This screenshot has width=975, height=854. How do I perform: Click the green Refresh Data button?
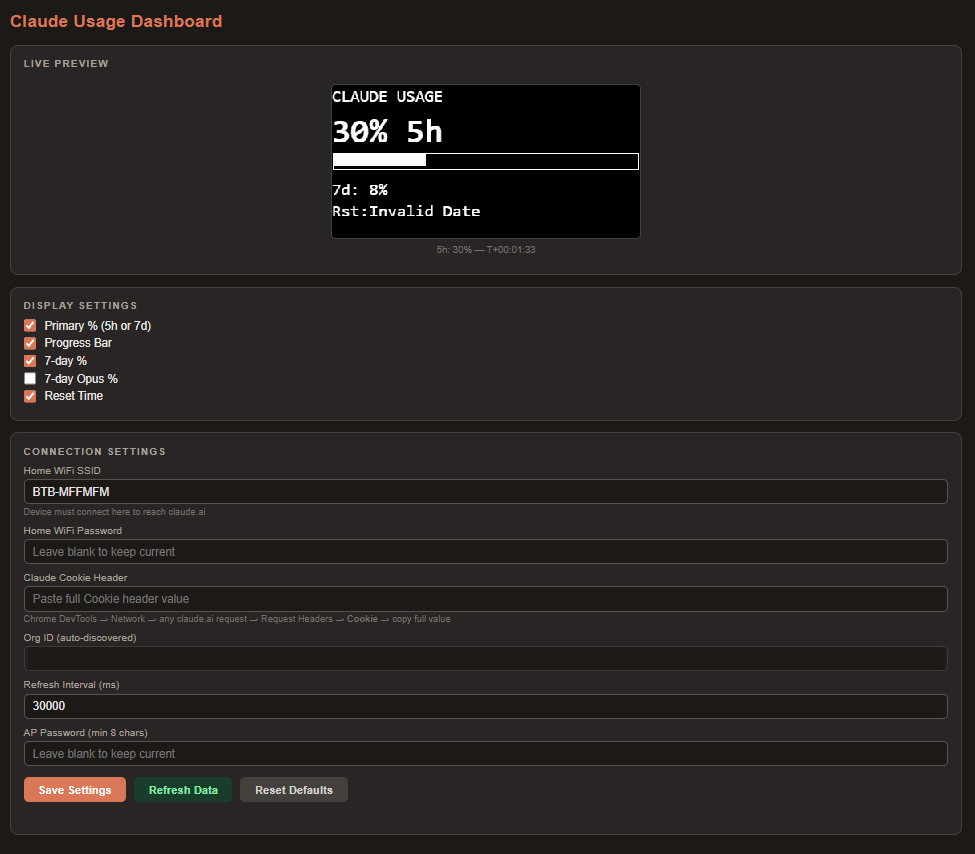(x=183, y=789)
